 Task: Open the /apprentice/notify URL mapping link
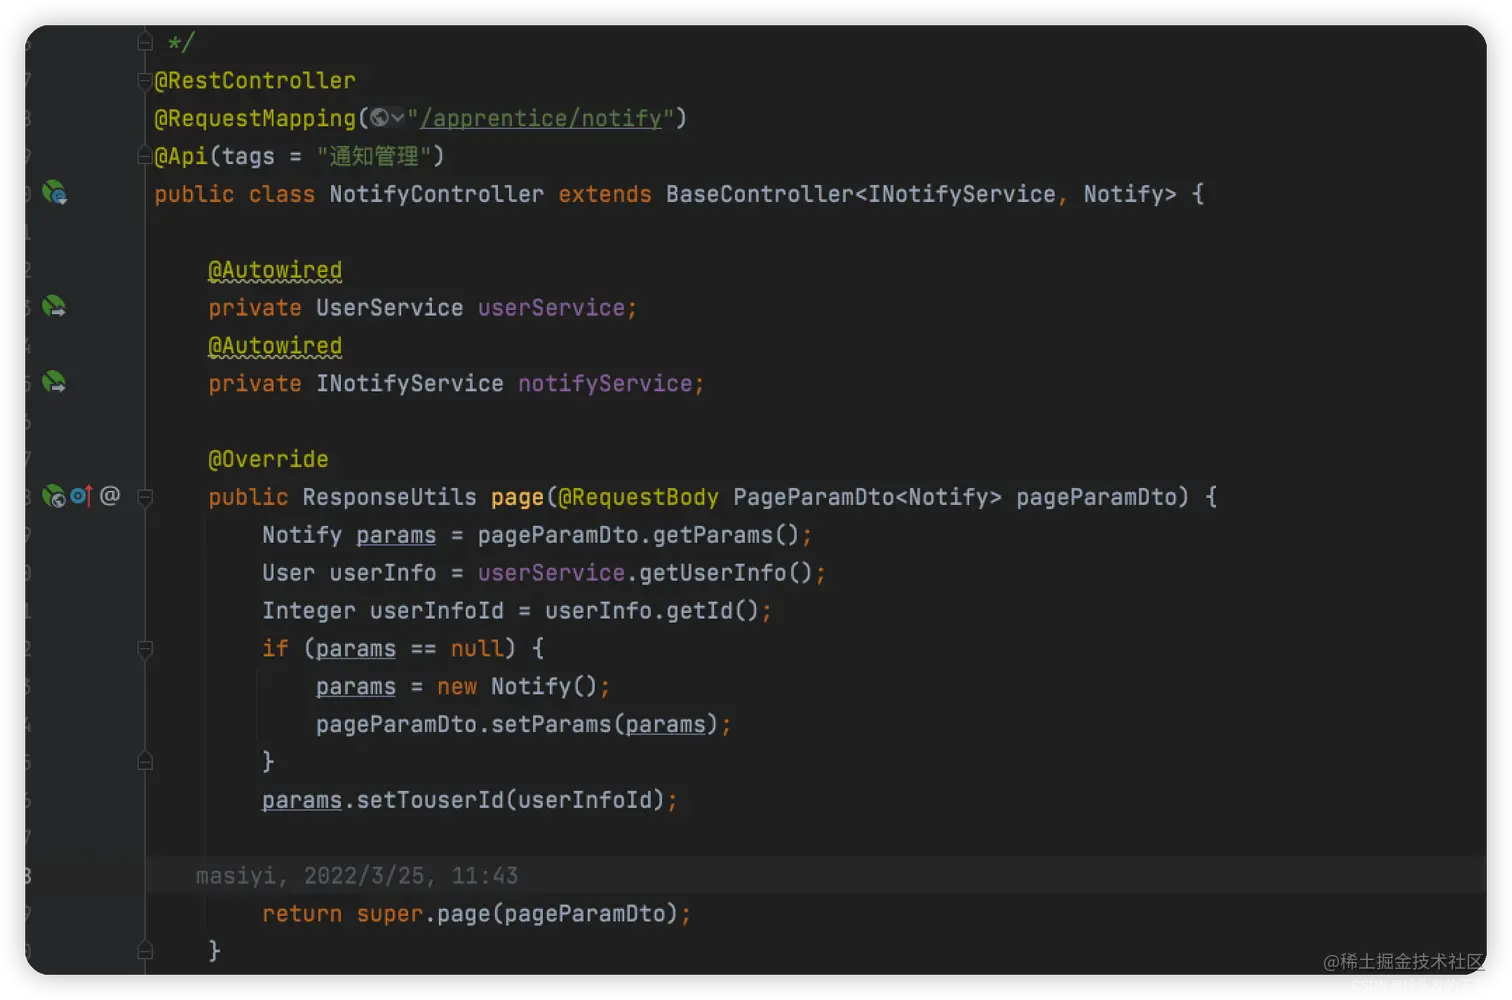tap(541, 118)
